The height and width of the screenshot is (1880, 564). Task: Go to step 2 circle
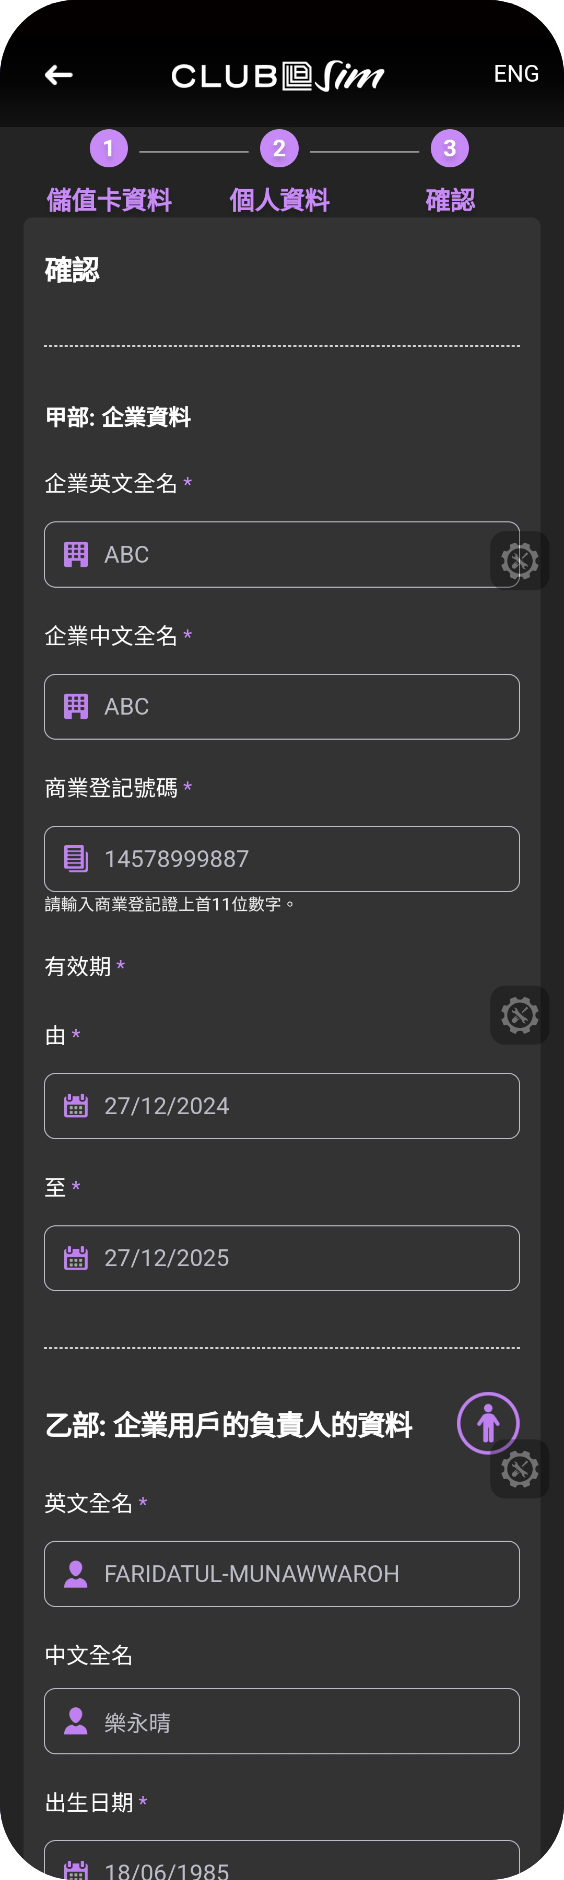(279, 149)
